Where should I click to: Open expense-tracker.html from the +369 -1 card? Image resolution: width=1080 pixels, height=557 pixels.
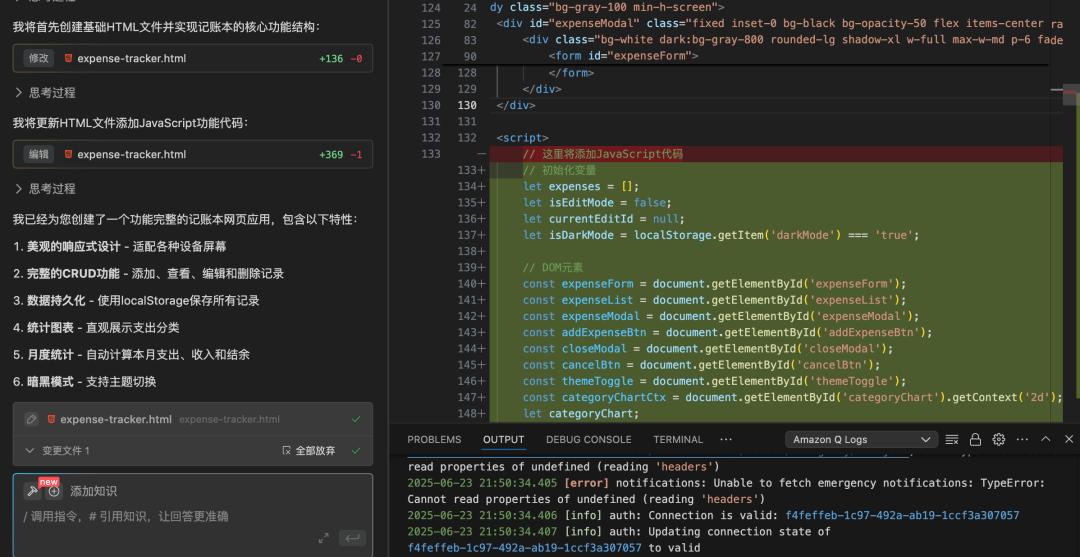[x=132, y=154]
